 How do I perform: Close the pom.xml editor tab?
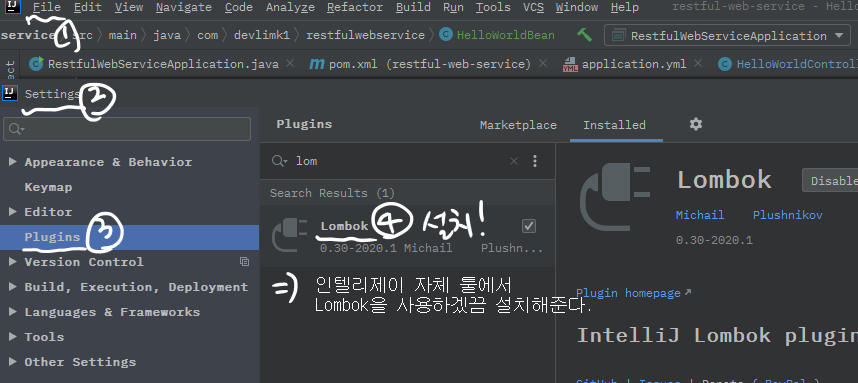[x=542, y=63]
